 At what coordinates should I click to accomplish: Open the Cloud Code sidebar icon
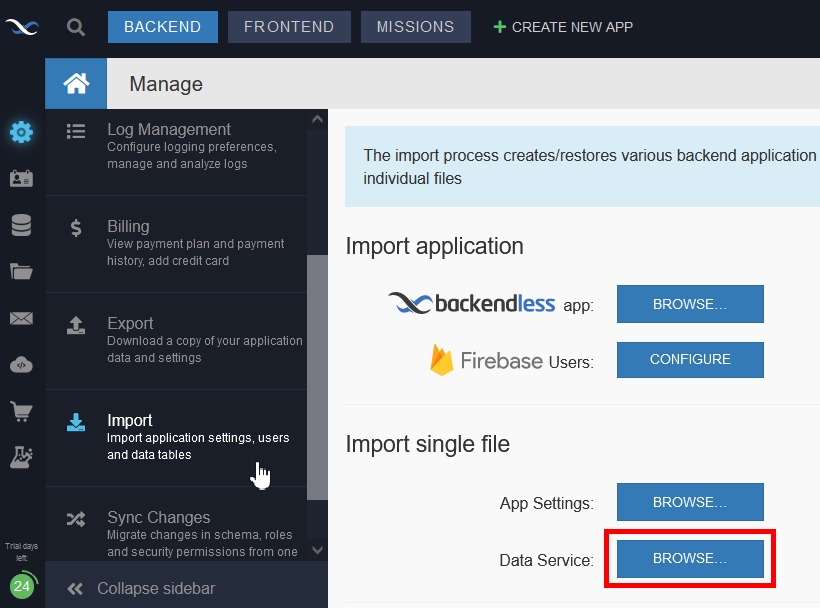click(21, 365)
